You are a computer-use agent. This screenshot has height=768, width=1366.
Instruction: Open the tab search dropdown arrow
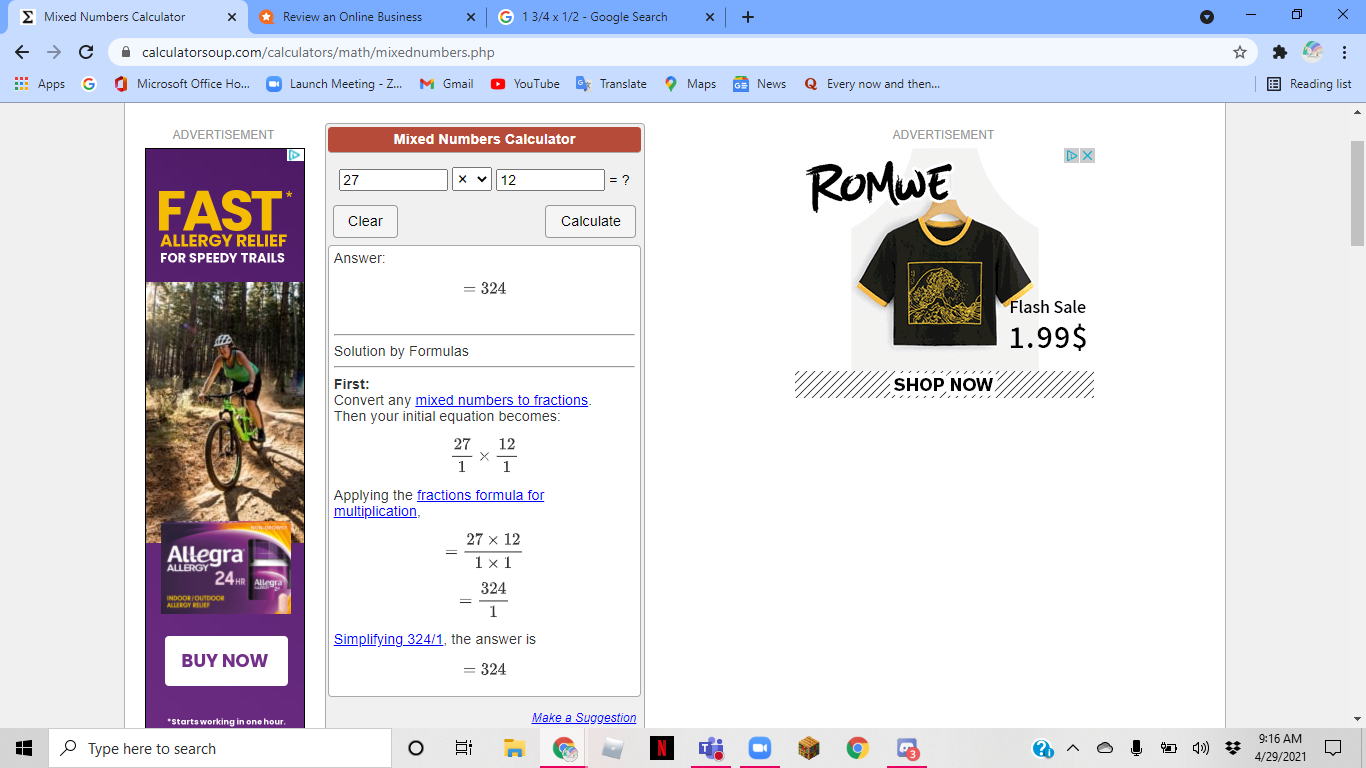click(1207, 17)
